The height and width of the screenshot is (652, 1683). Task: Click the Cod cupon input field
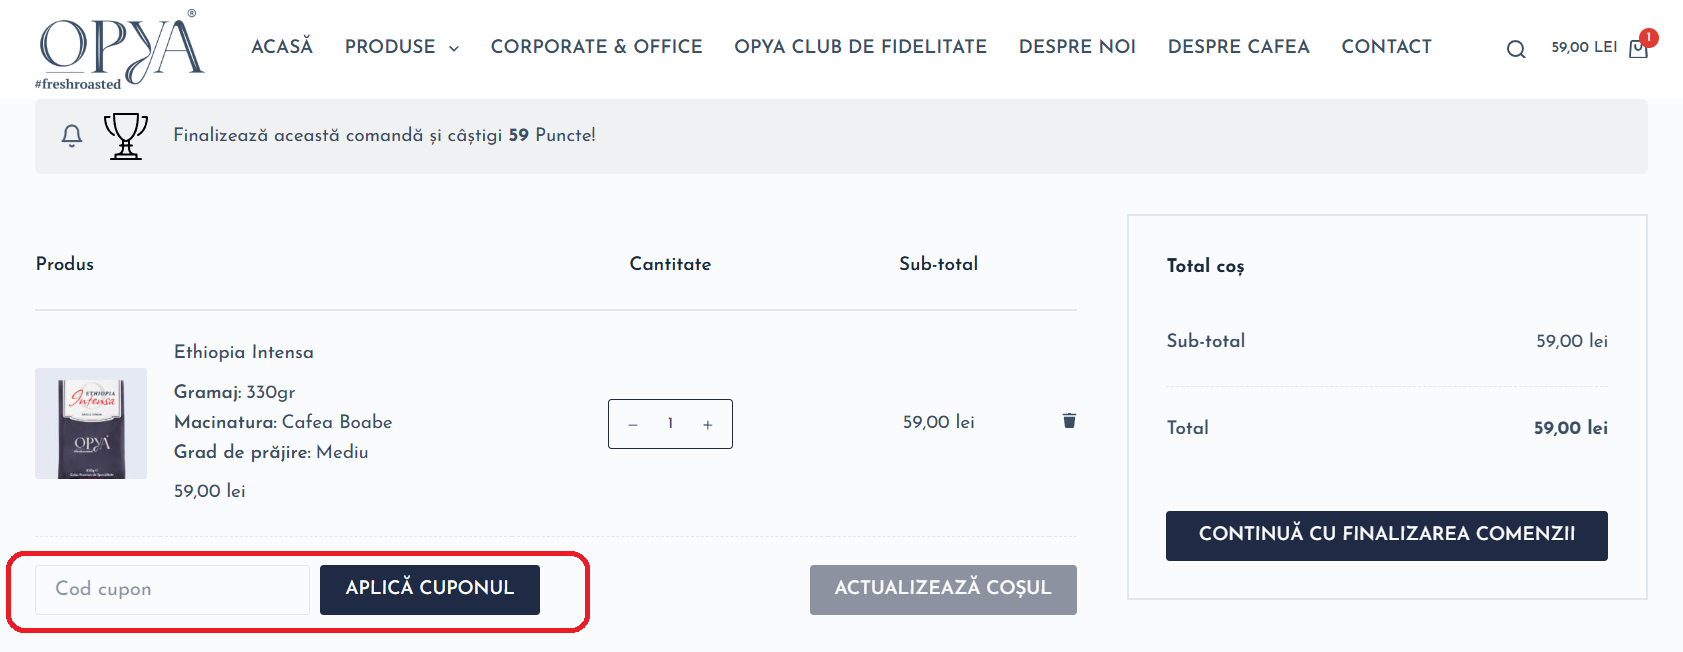pos(170,589)
